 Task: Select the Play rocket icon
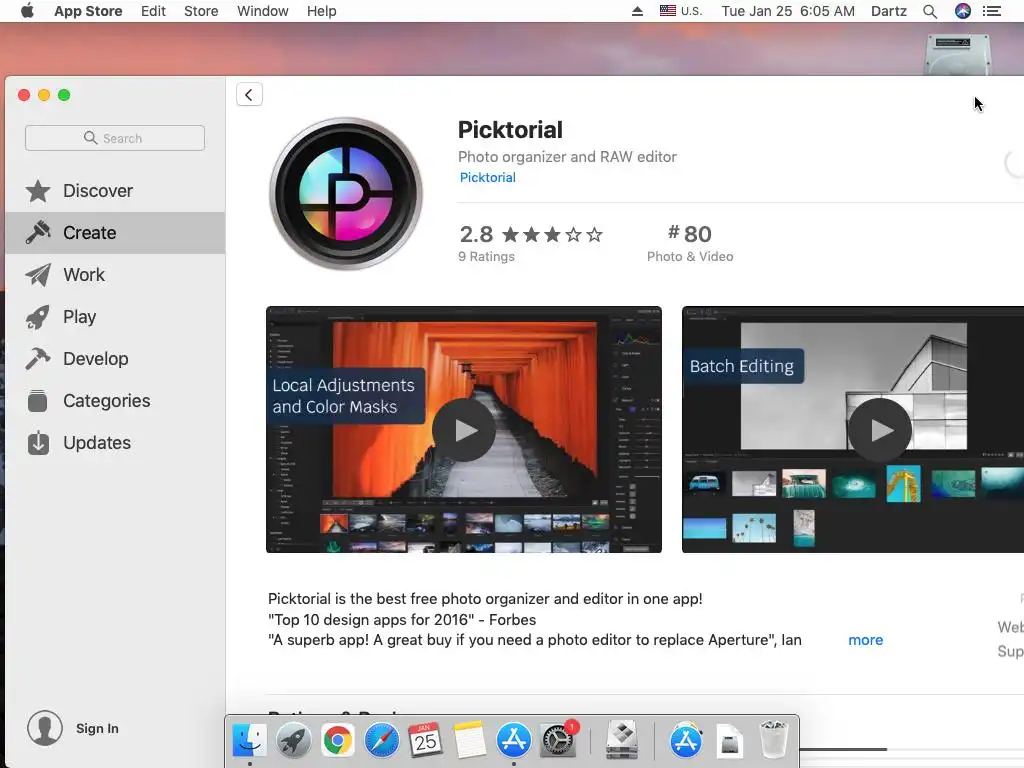point(38,317)
